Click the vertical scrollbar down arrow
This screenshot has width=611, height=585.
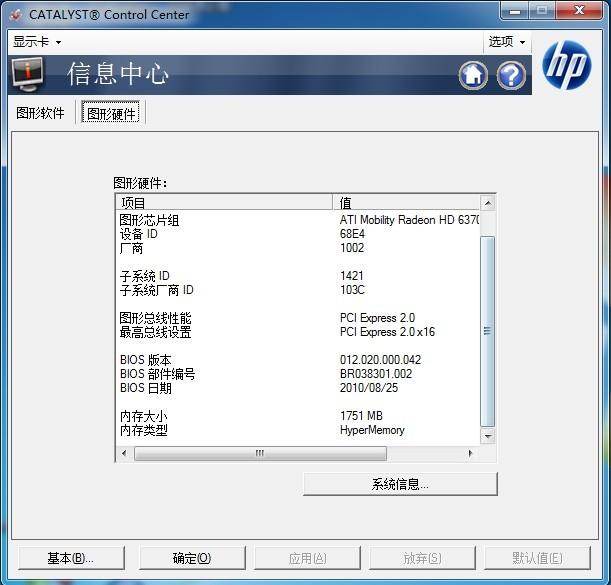(487, 436)
